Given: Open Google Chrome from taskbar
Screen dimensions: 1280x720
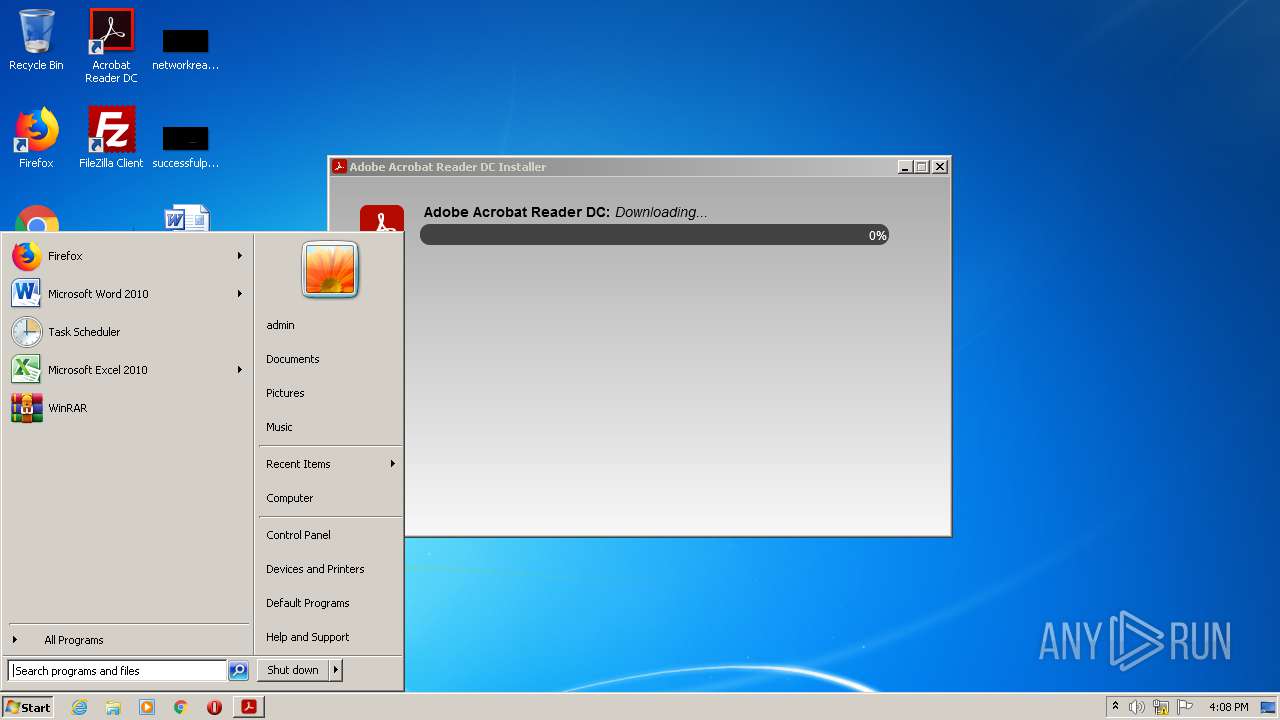Looking at the screenshot, I should (181, 707).
